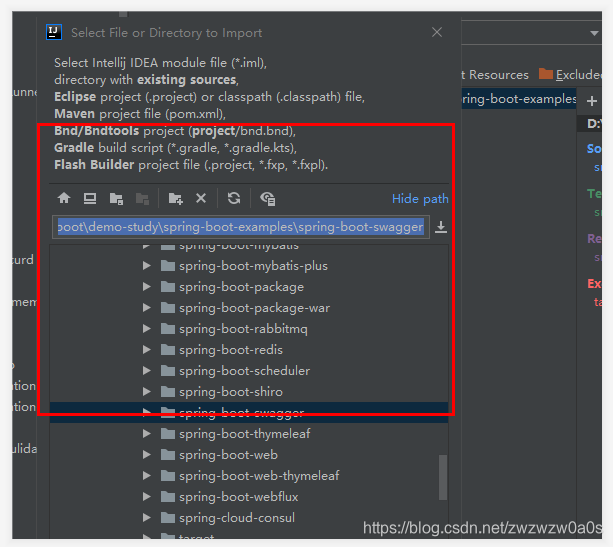Image resolution: width=613 pixels, height=547 pixels.
Task: Click the path input field
Action: point(241,227)
